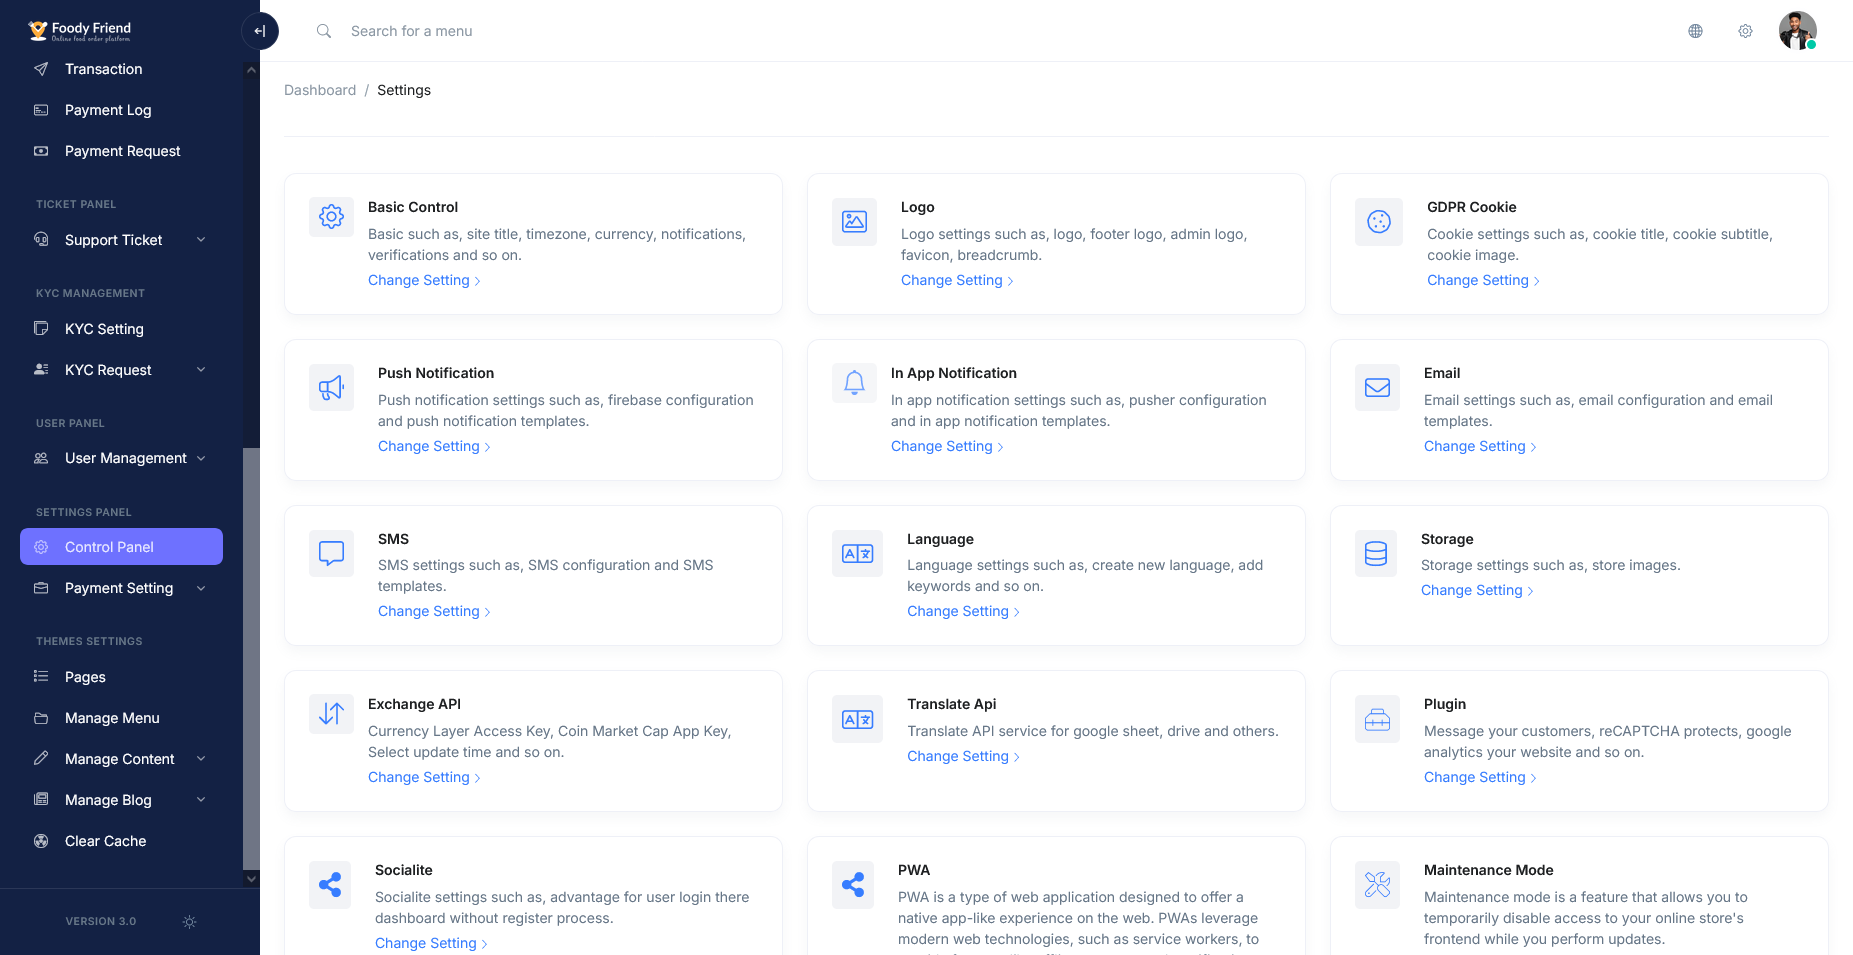Click the Translate Api card icon
Image resolution: width=1853 pixels, height=955 pixels.
pyautogui.click(x=857, y=719)
